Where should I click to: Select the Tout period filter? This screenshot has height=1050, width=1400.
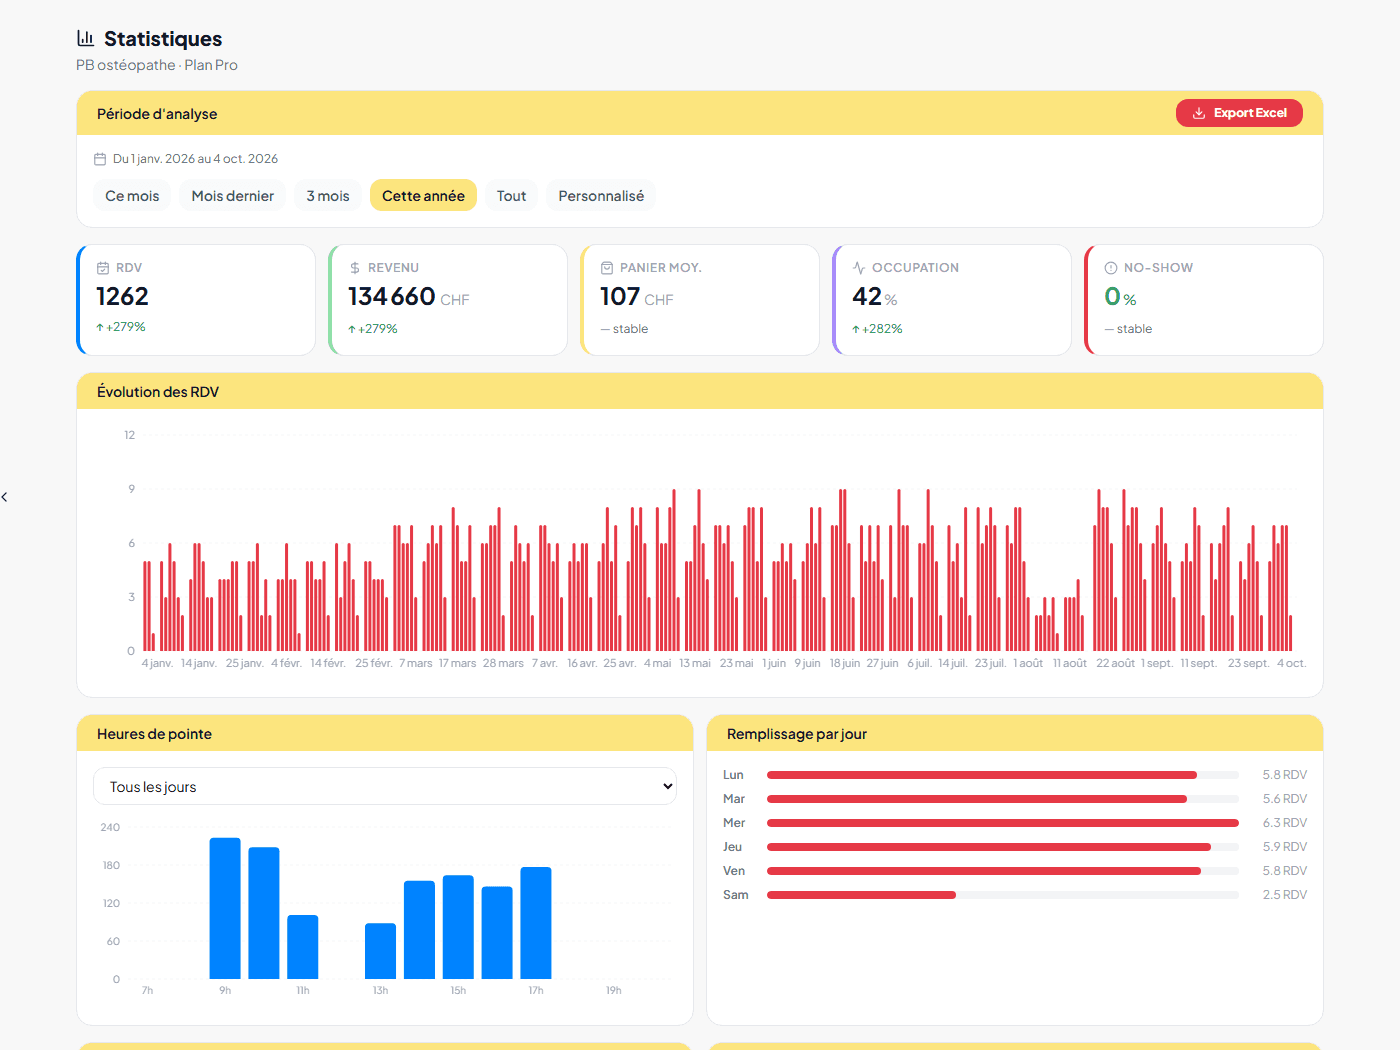(511, 196)
